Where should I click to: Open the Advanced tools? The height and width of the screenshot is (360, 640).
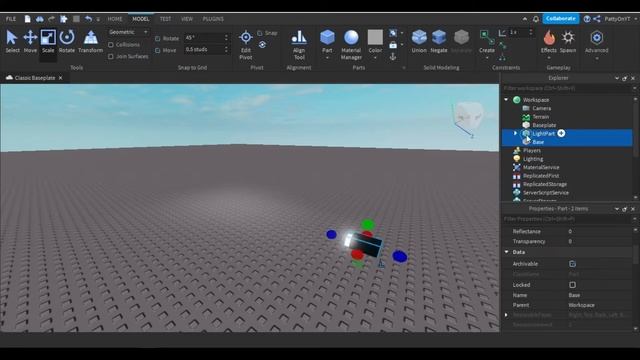[x=596, y=41]
